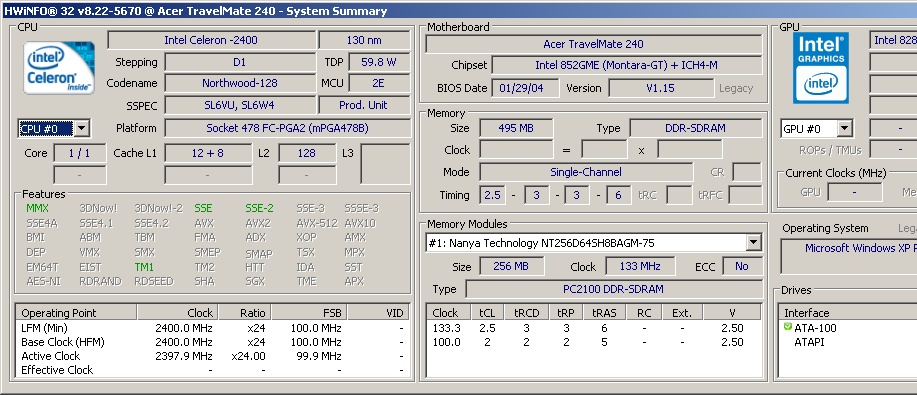Click the TDP 59.8 W value
Viewport: 917px width, 395px height.
(x=379, y=62)
